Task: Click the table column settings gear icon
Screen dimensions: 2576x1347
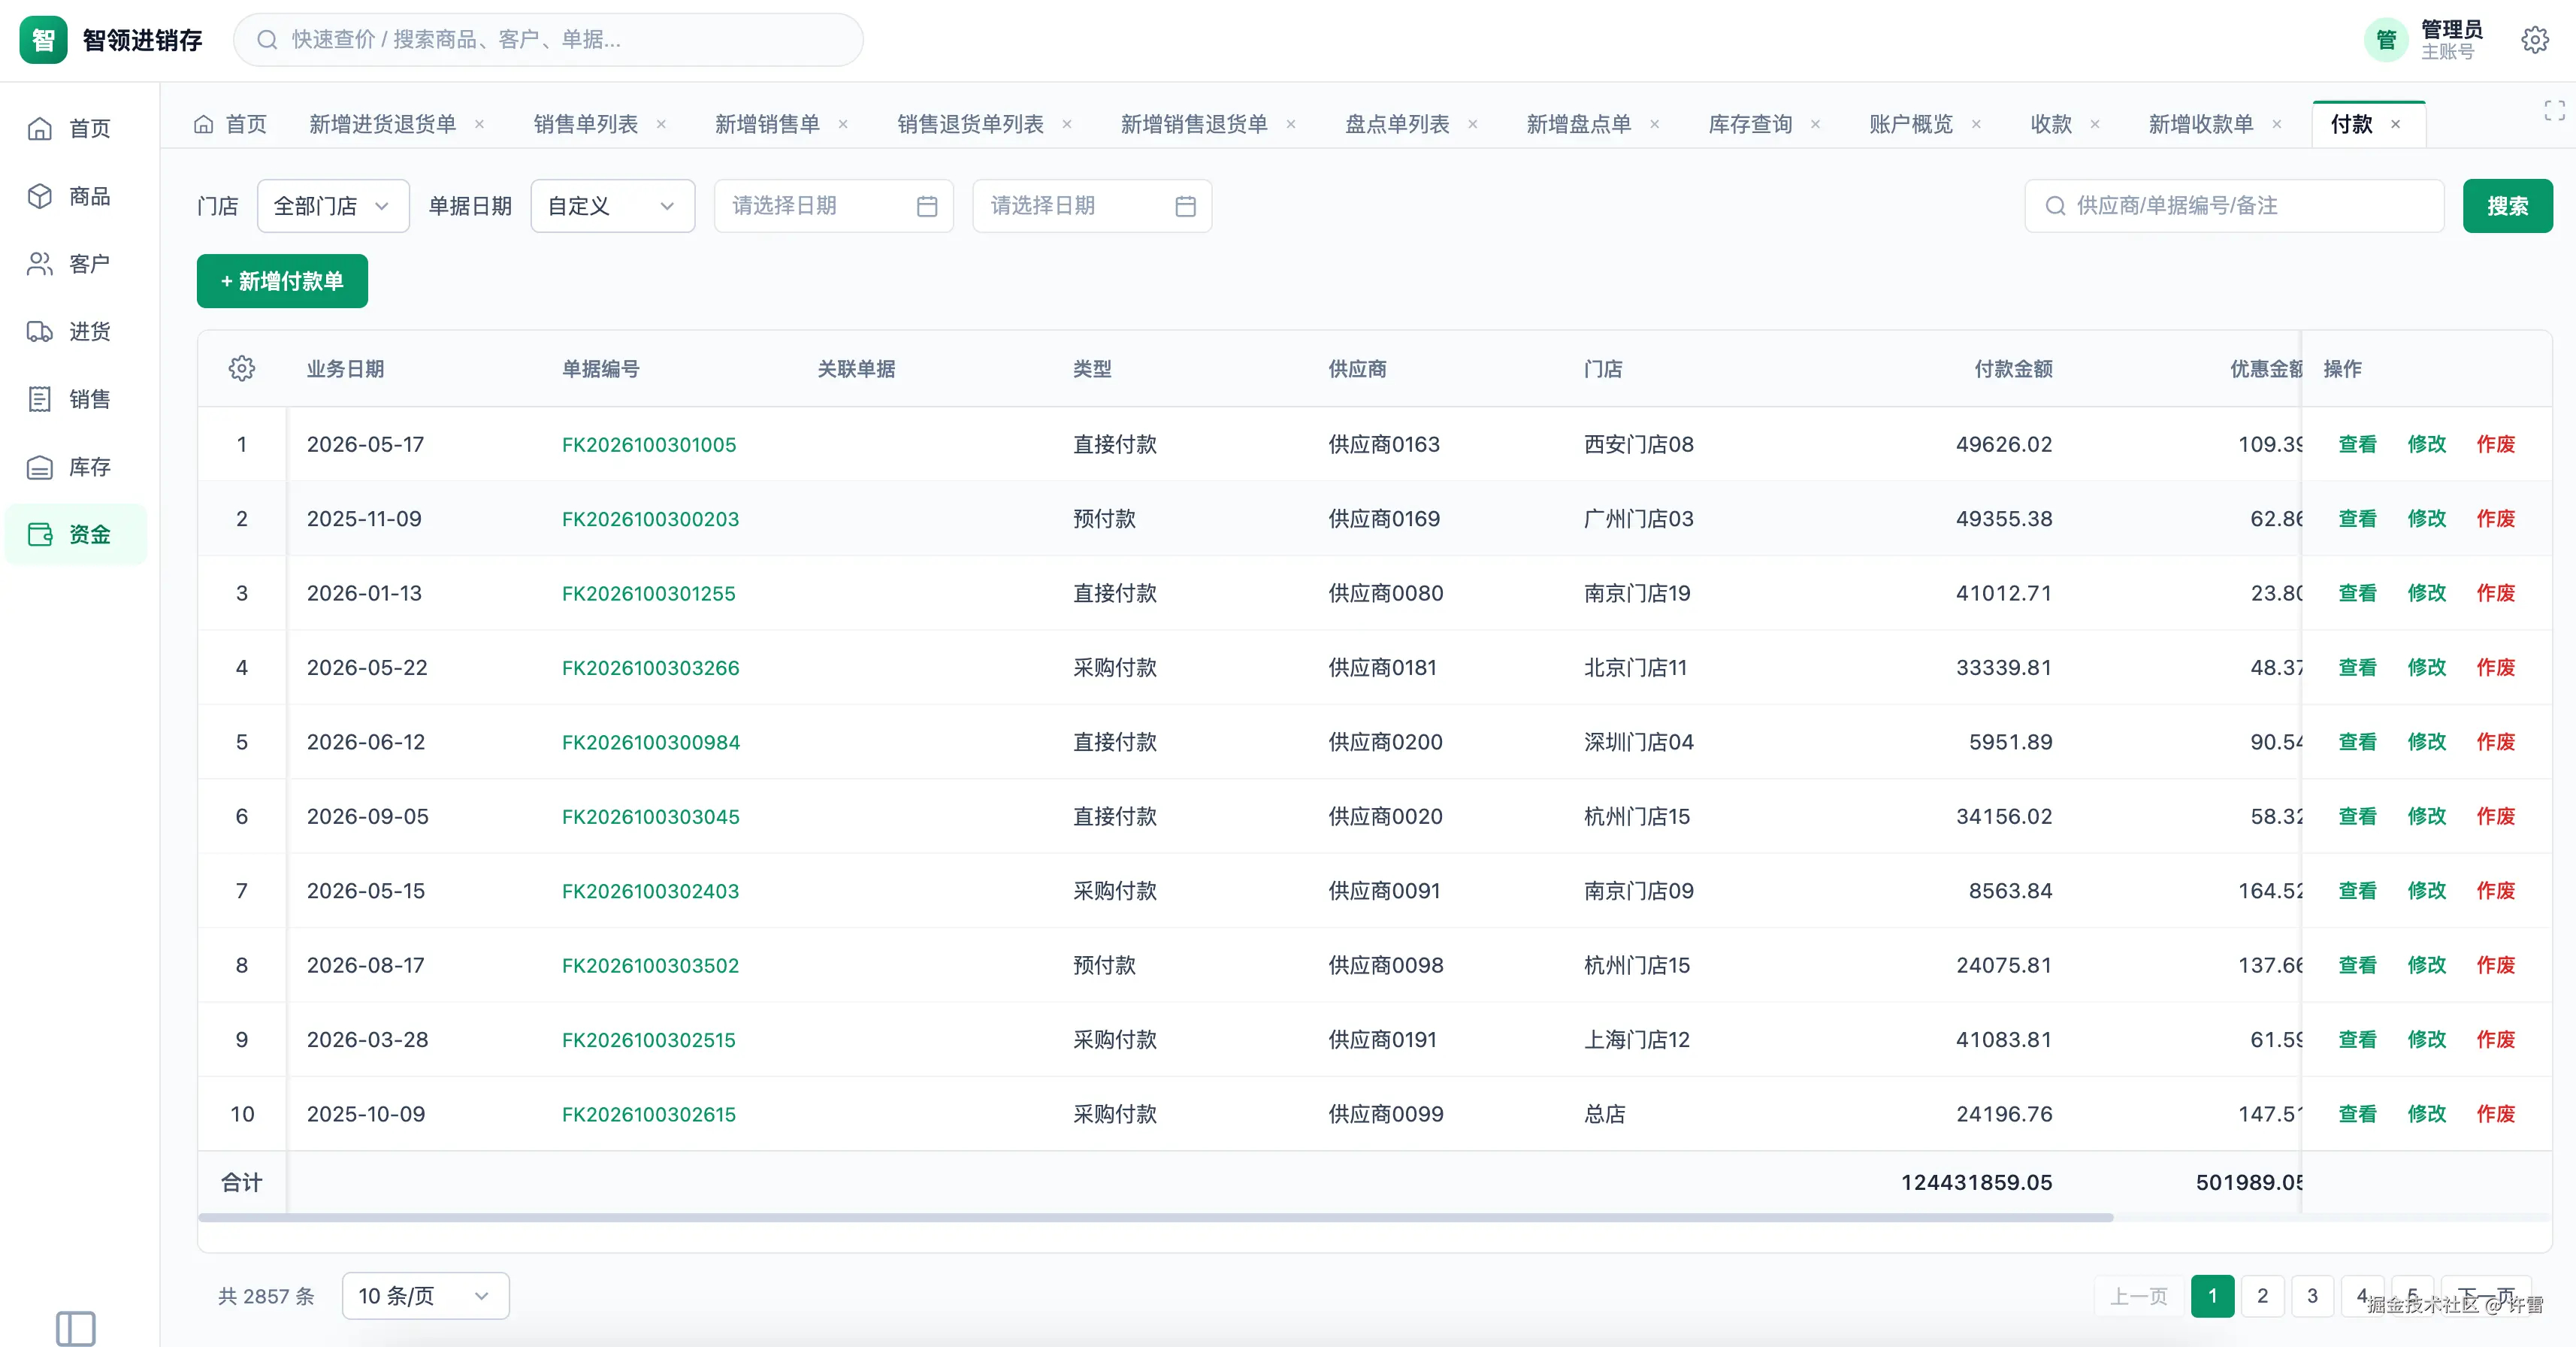Action: pyautogui.click(x=242, y=368)
